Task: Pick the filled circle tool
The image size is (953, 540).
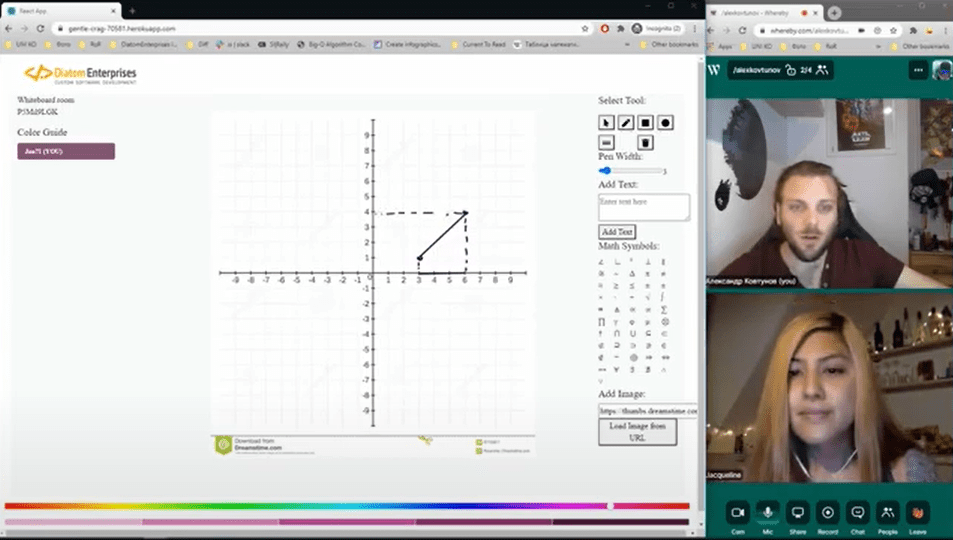Action: [x=665, y=123]
